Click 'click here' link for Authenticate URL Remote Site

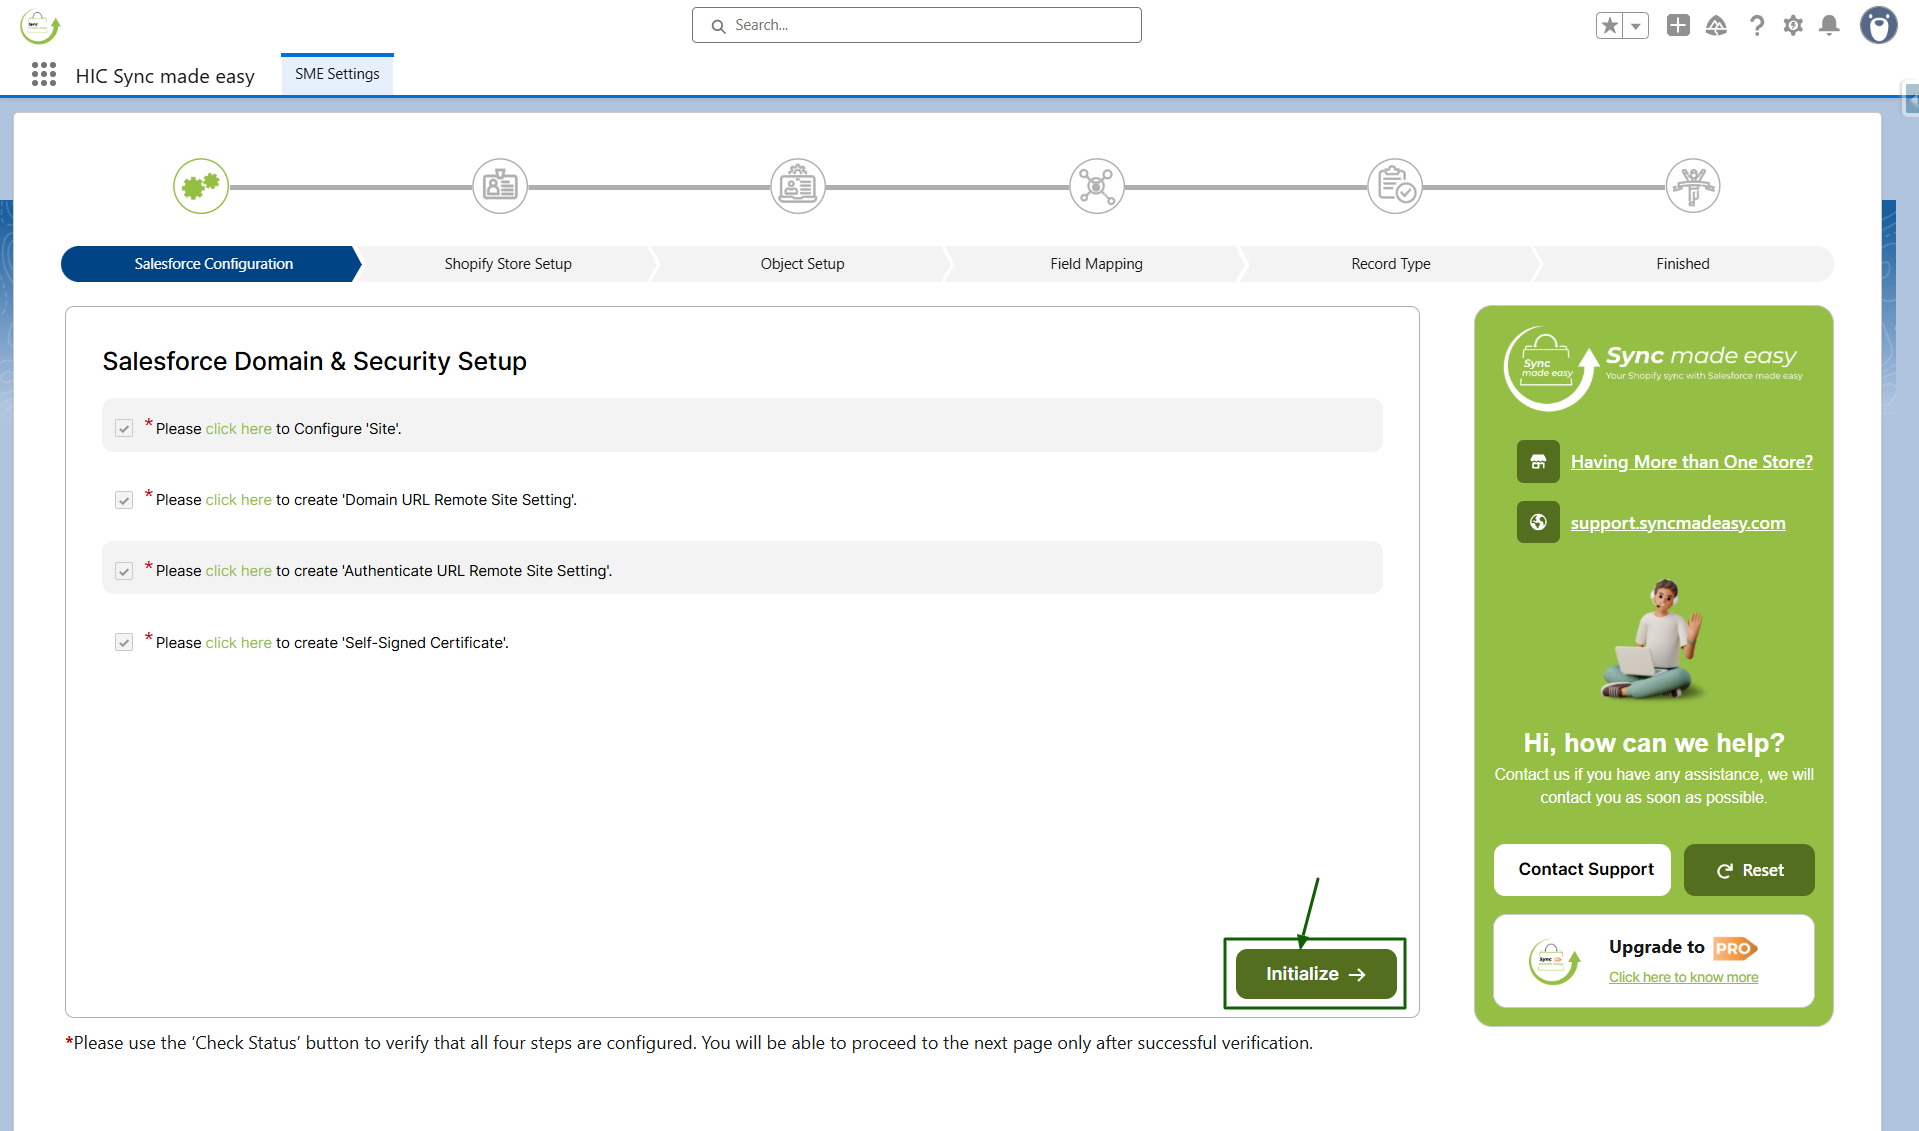238,571
